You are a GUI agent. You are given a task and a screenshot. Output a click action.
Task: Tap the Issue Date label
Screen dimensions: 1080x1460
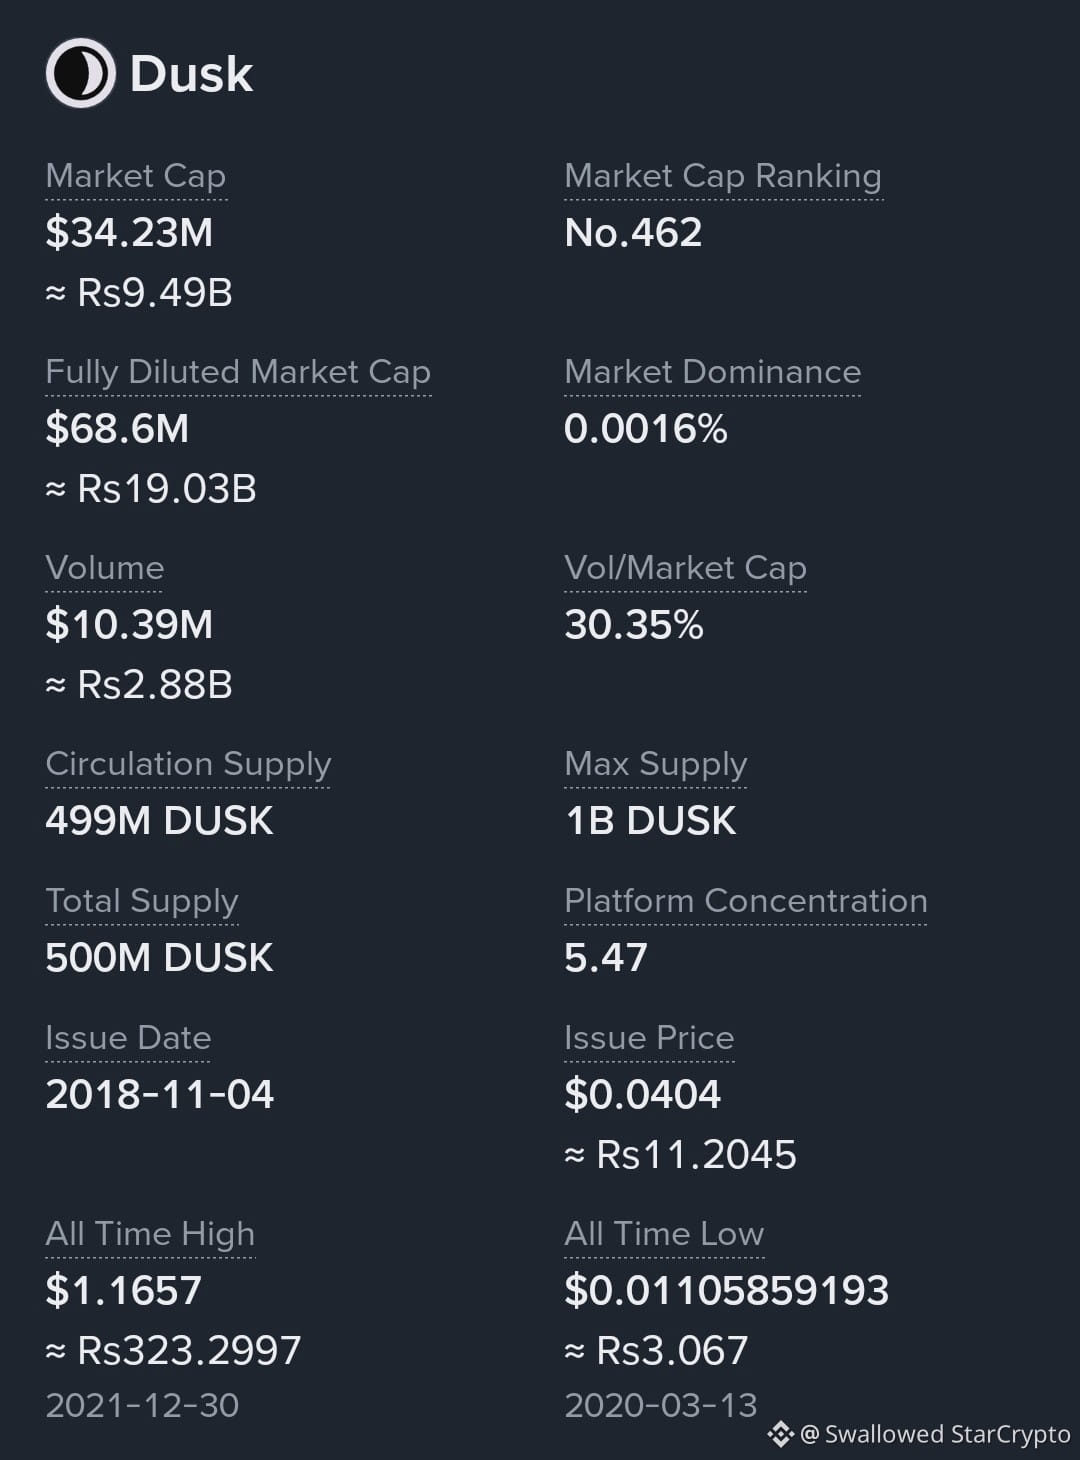point(128,1038)
